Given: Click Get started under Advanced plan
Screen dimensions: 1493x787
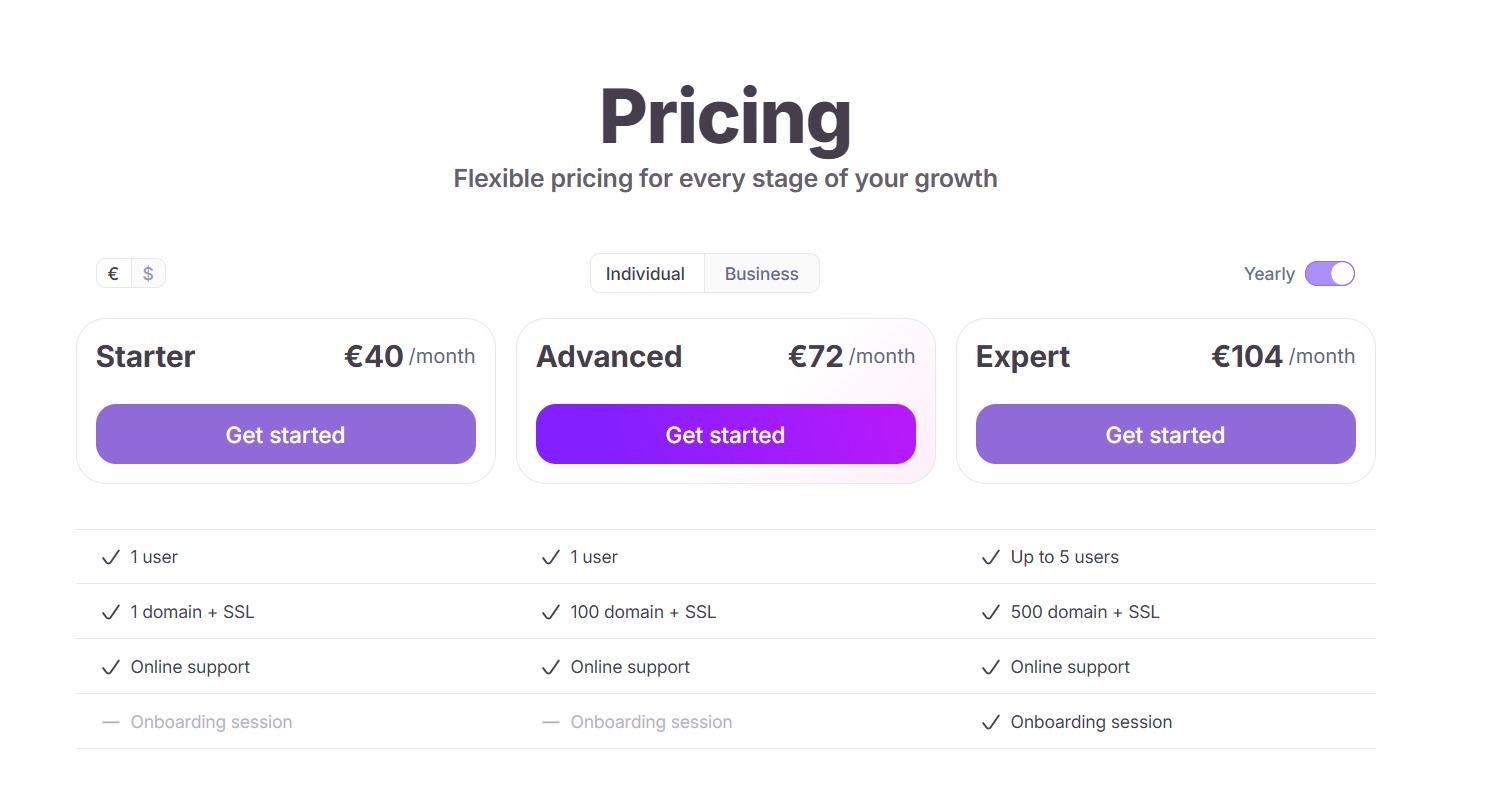Looking at the screenshot, I should click(726, 434).
